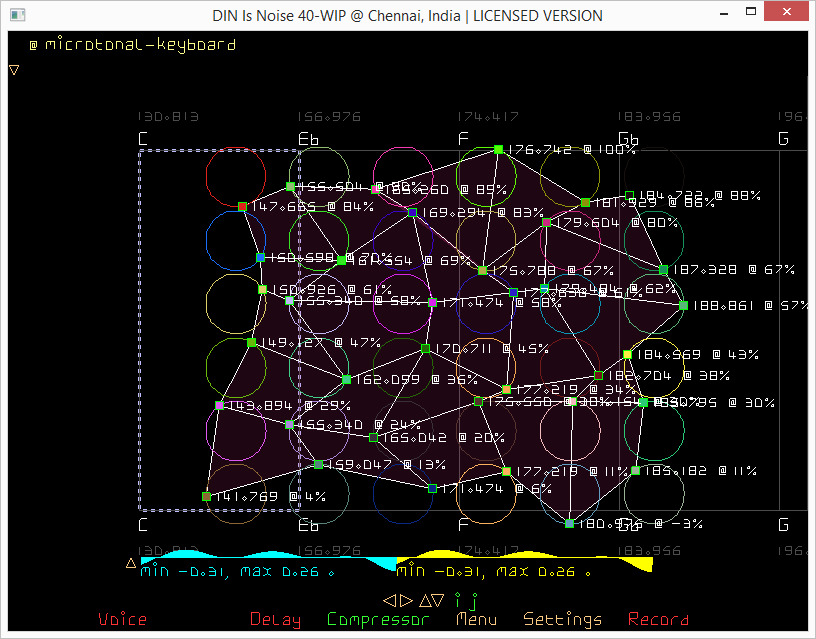Select the drone node labeled 176.742 @ 100%
The width and height of the screenshot is (816, 639).
pyautogui.click(x=498, y=150)
